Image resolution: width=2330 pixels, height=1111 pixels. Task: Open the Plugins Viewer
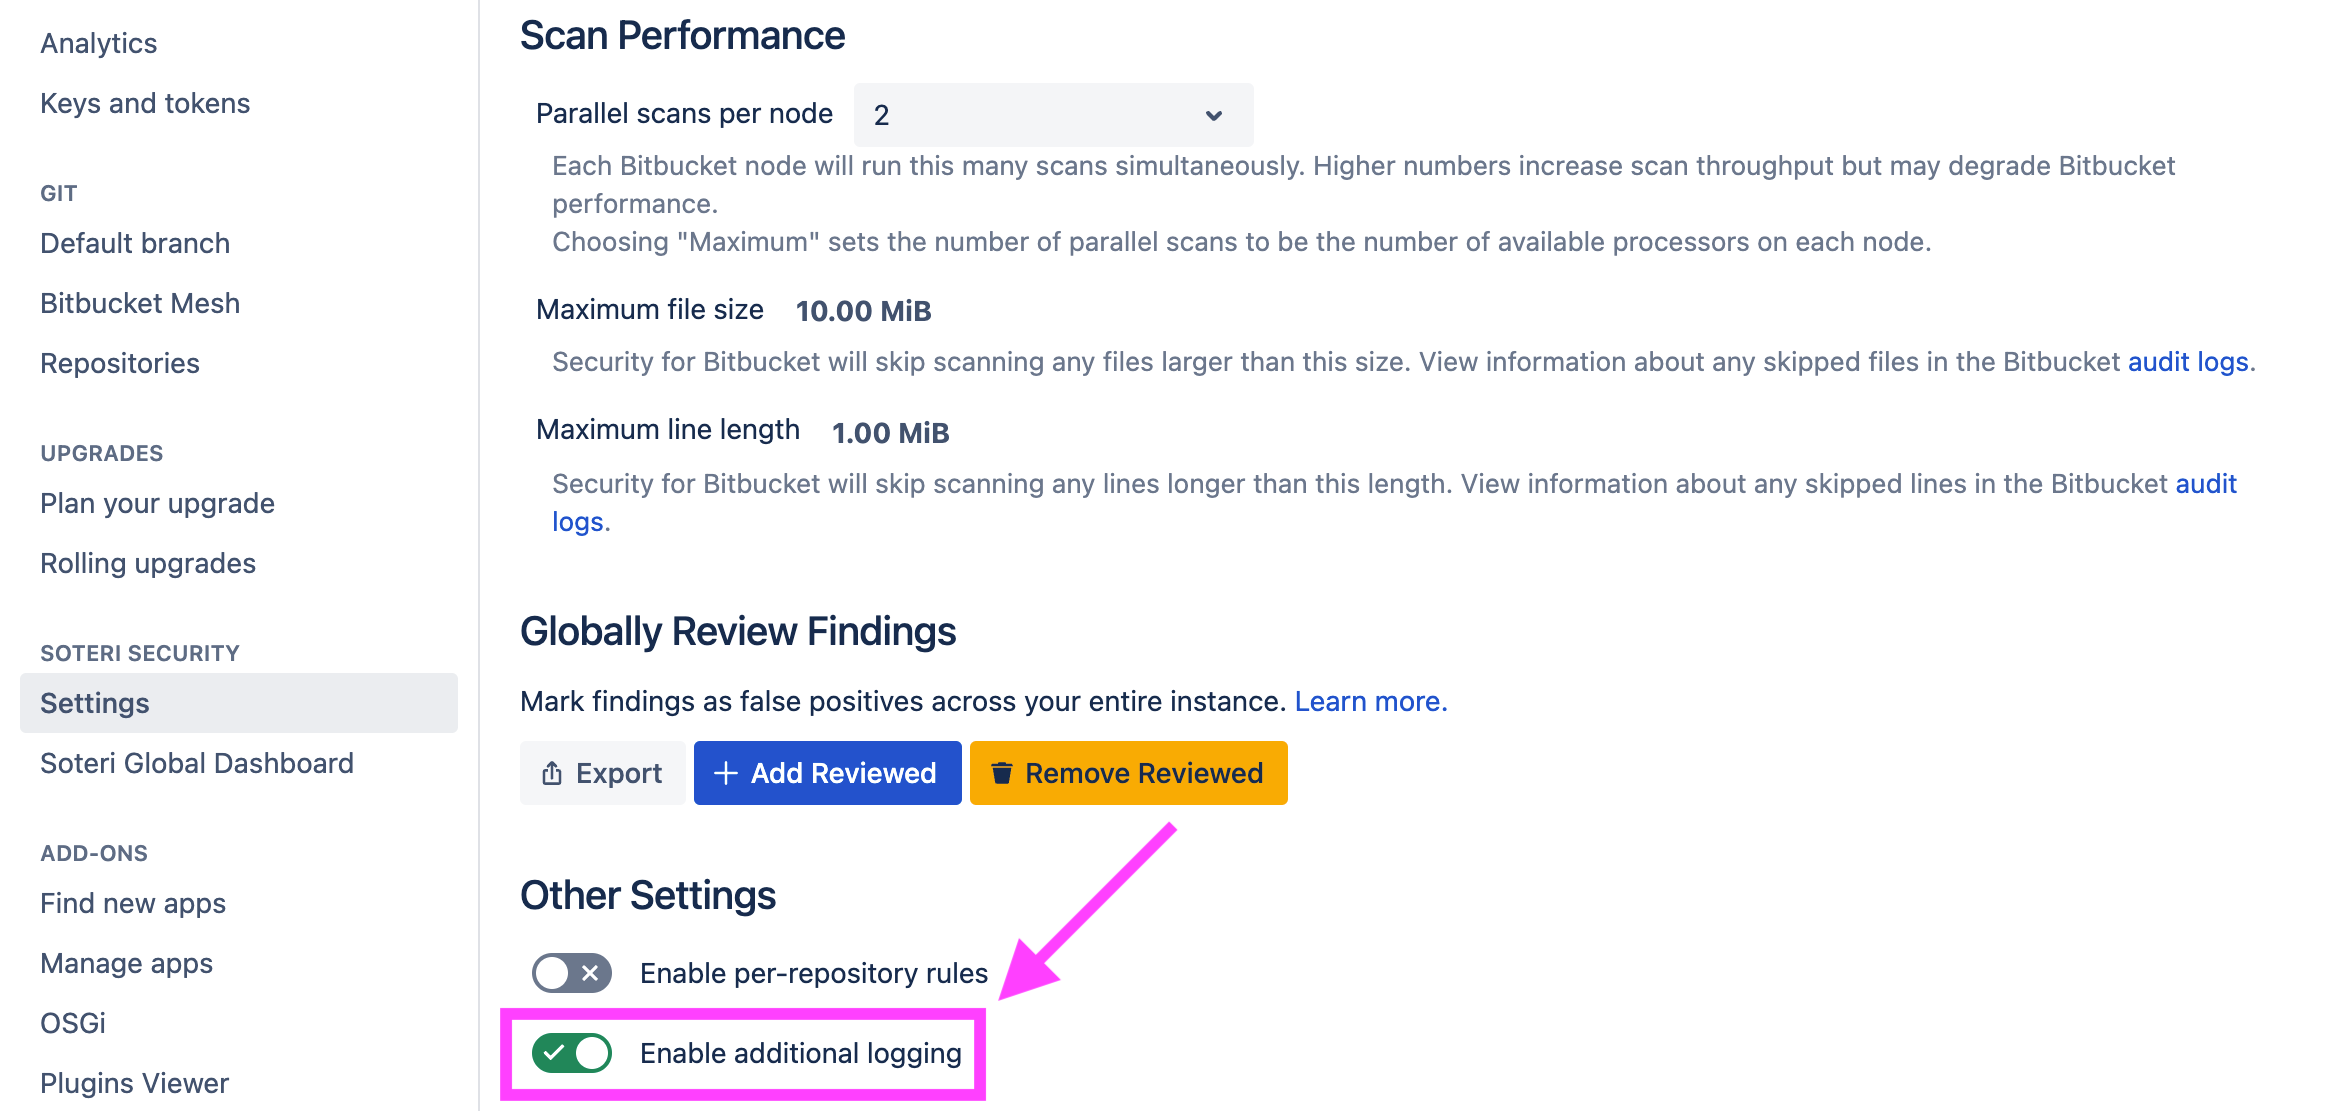pos(133,1082)
